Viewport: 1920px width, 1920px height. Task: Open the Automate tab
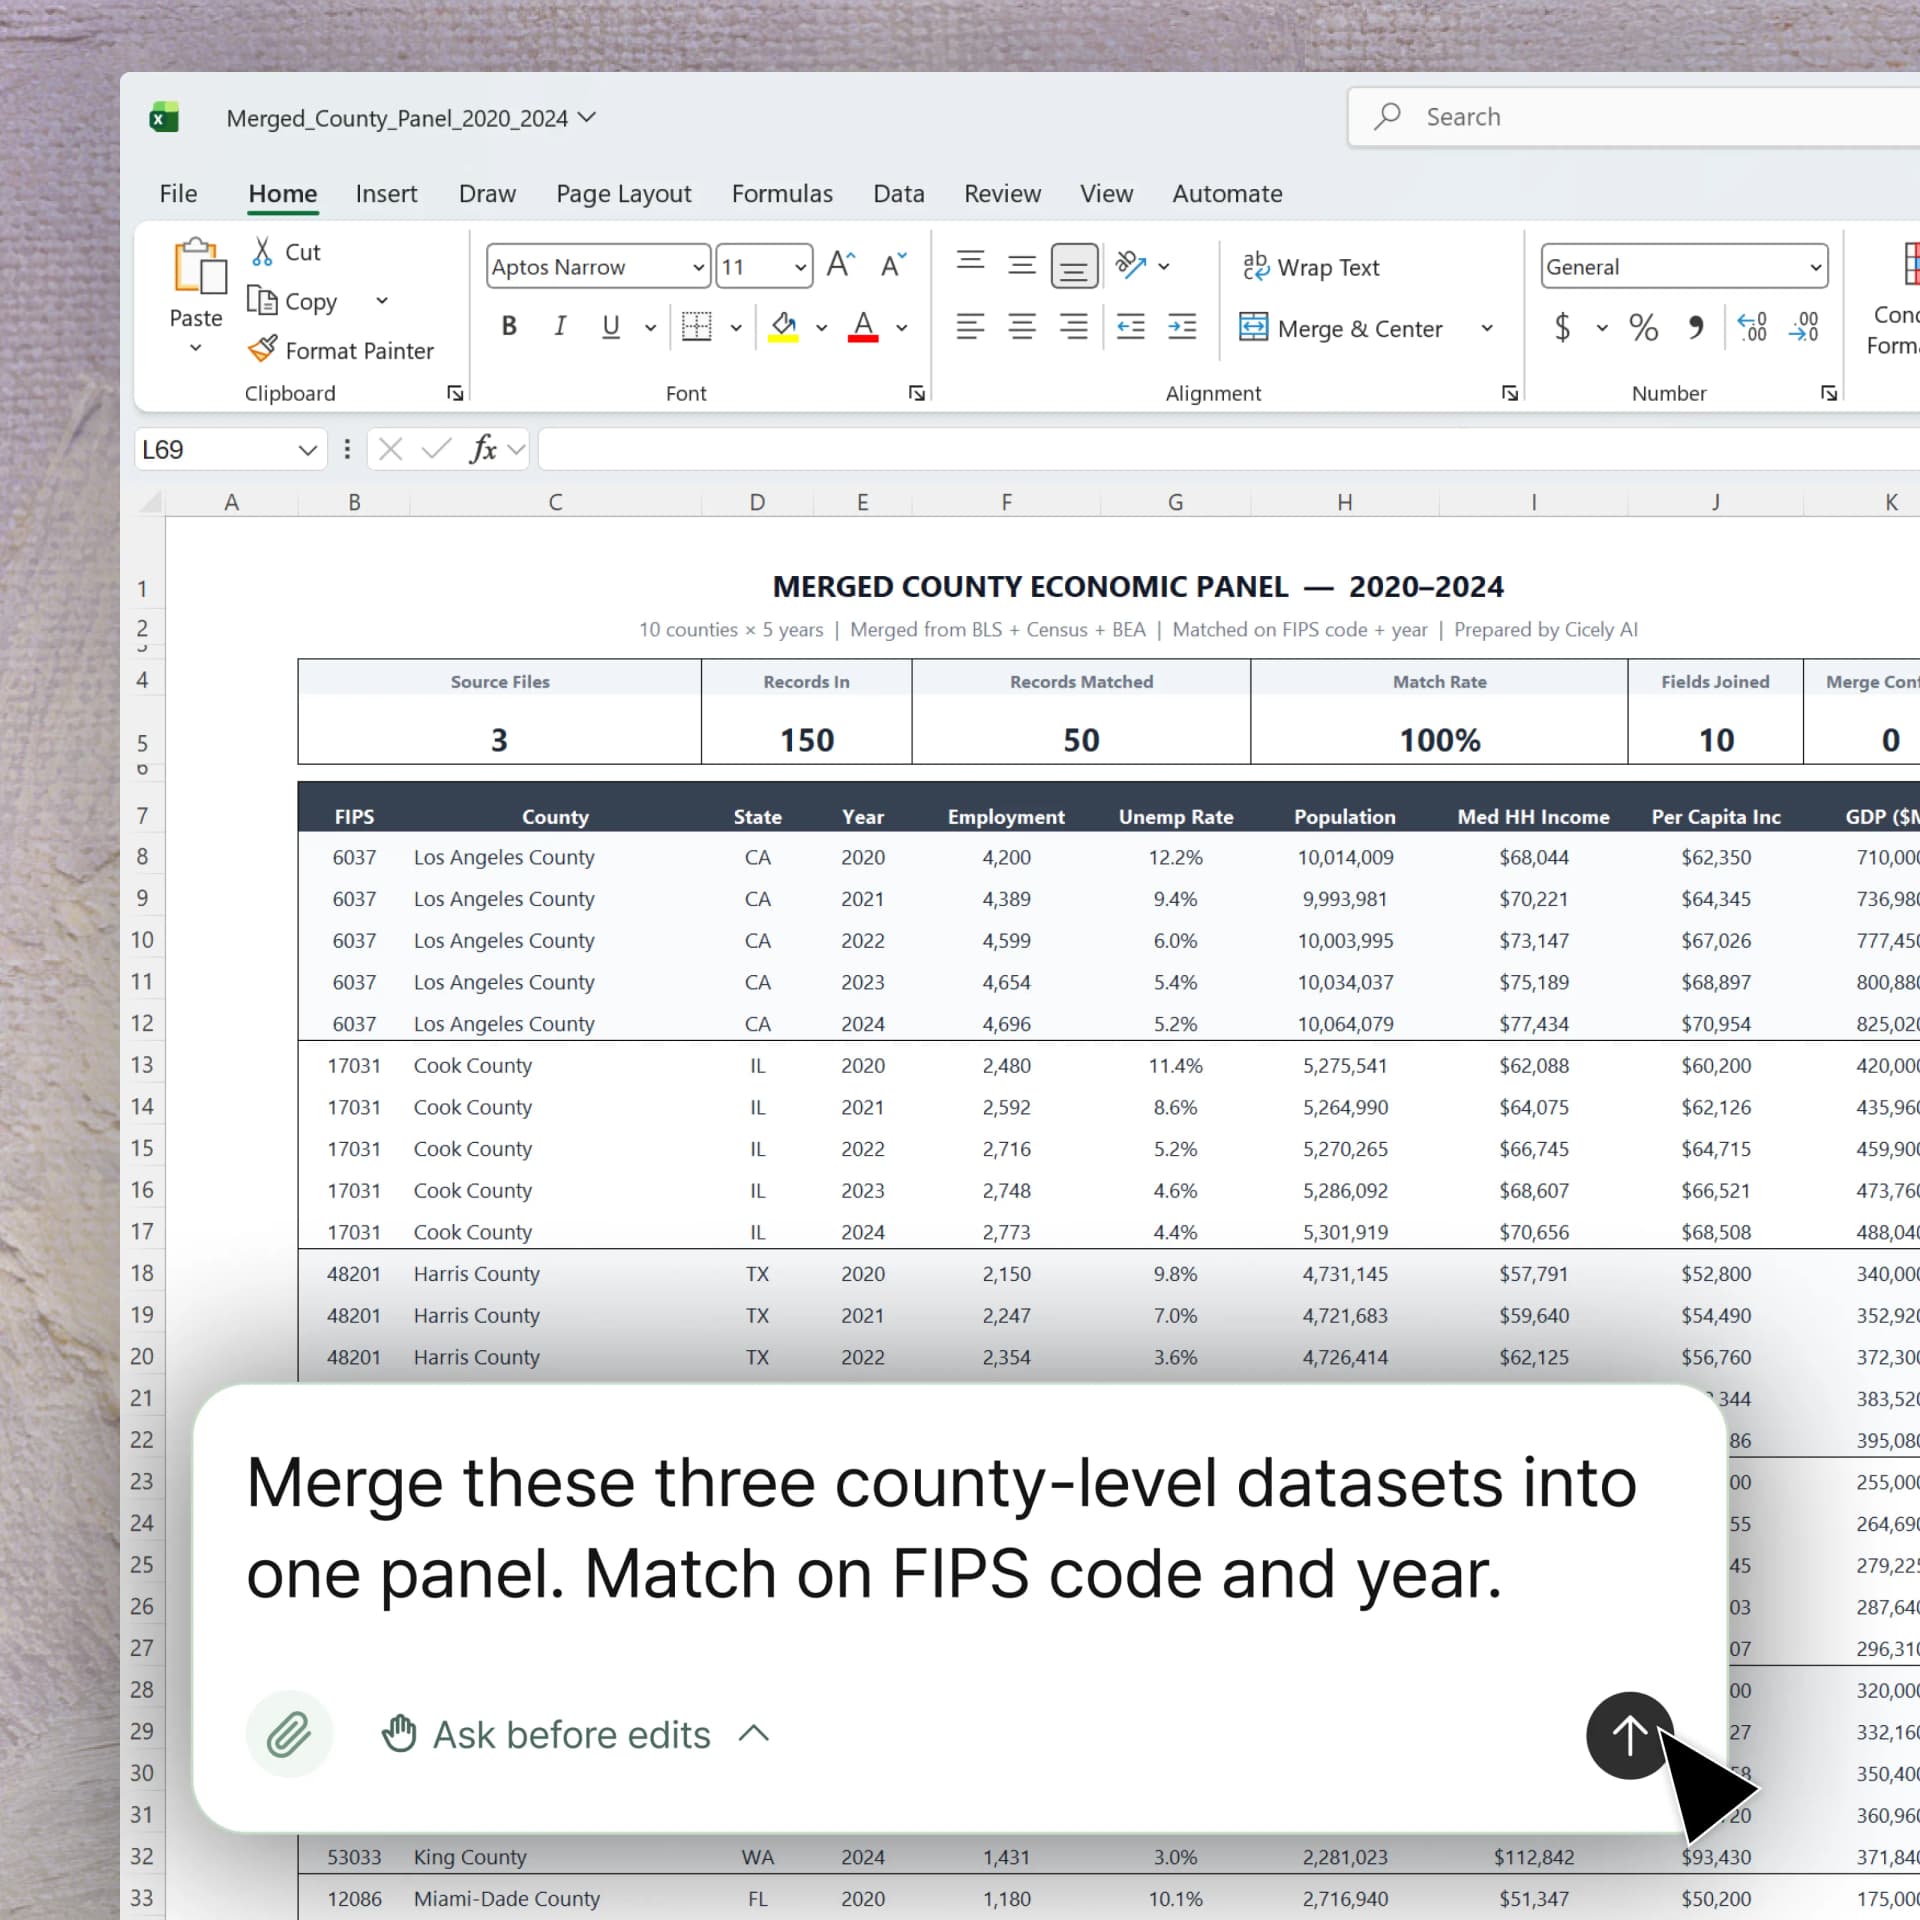point(1227,193)
